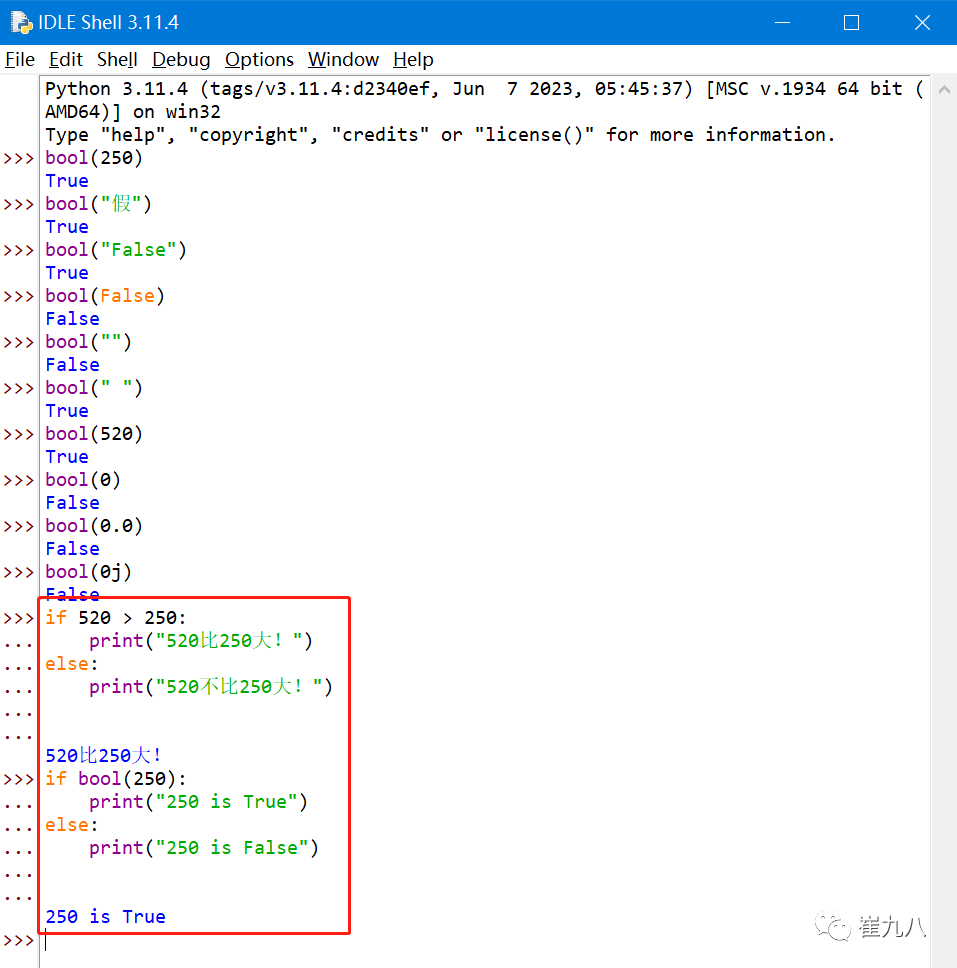The width and height of the screenshot is (957, 968).
Task: Click the line bool(0j)
Action: [88, 572]
